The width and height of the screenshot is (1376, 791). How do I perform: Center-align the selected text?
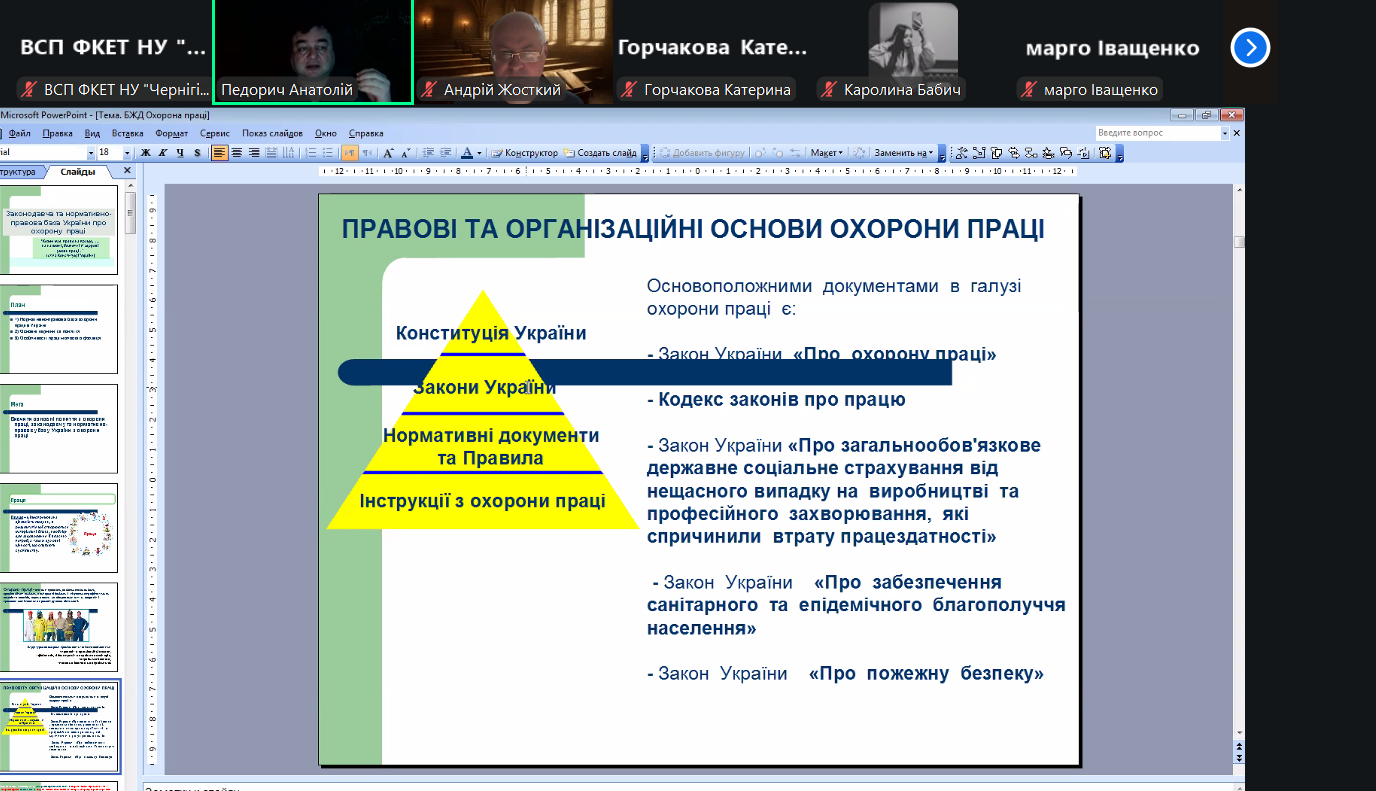click(x=237, y=153)
